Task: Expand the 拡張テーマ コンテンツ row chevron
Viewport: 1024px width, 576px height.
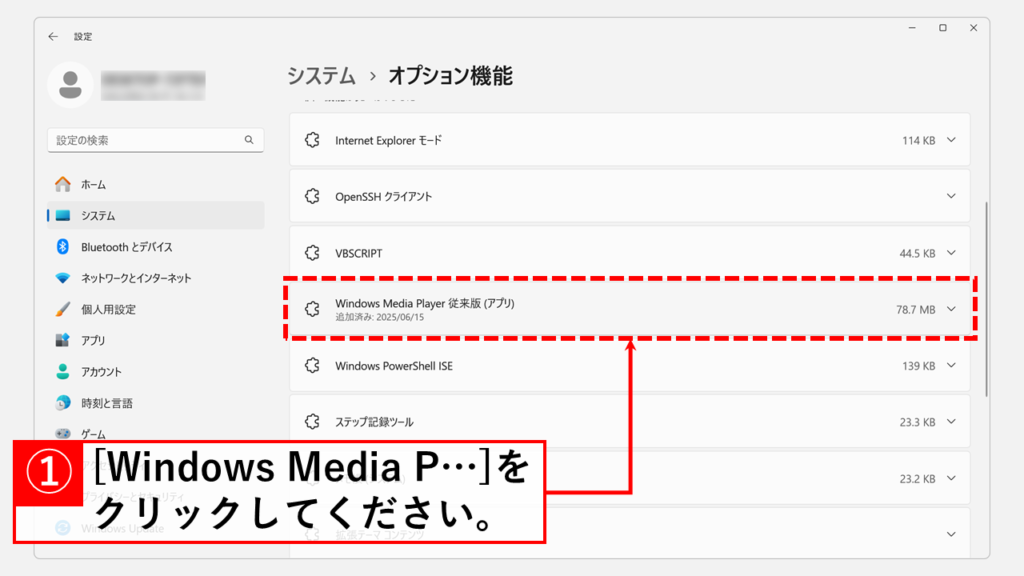Action: pos(952,534)
